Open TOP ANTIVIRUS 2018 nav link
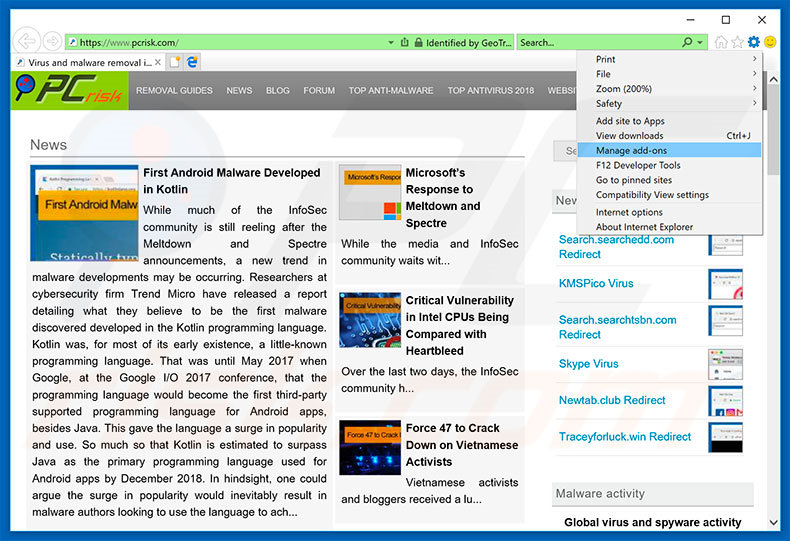This screenshot has width=790, height=541. tap(491, 91)
